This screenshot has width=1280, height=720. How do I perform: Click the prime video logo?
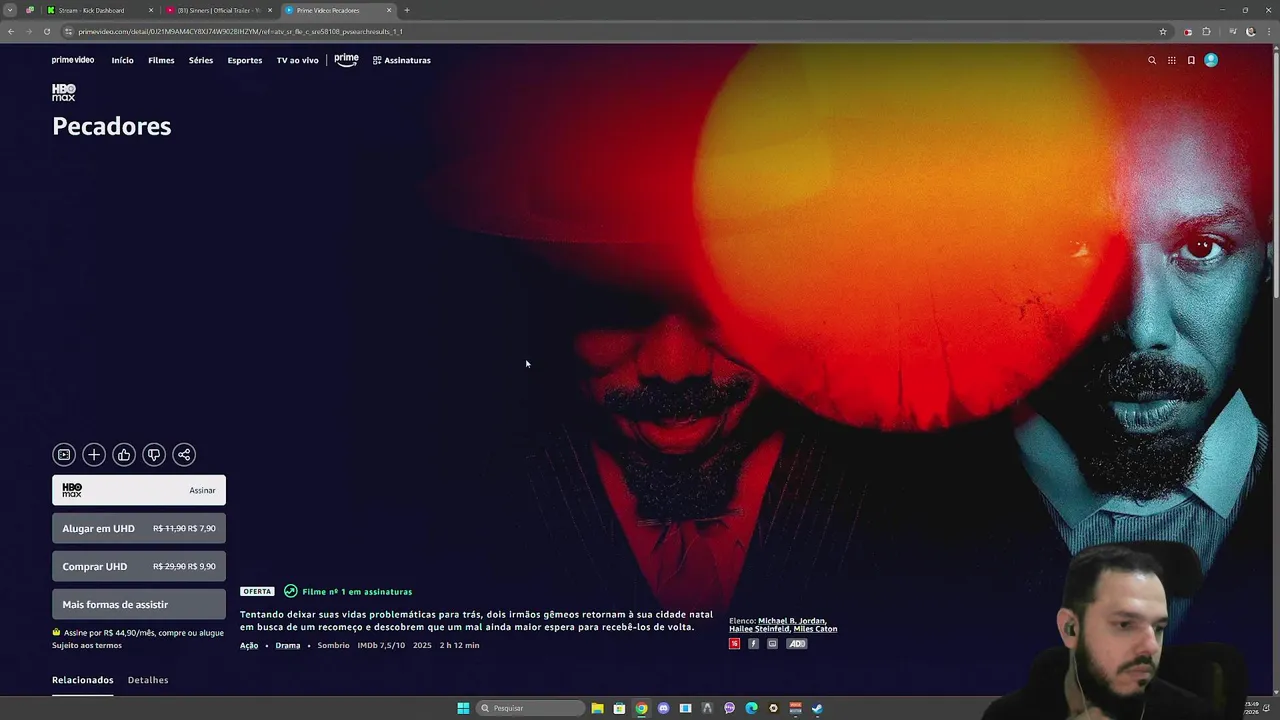(x=73, y=60)
